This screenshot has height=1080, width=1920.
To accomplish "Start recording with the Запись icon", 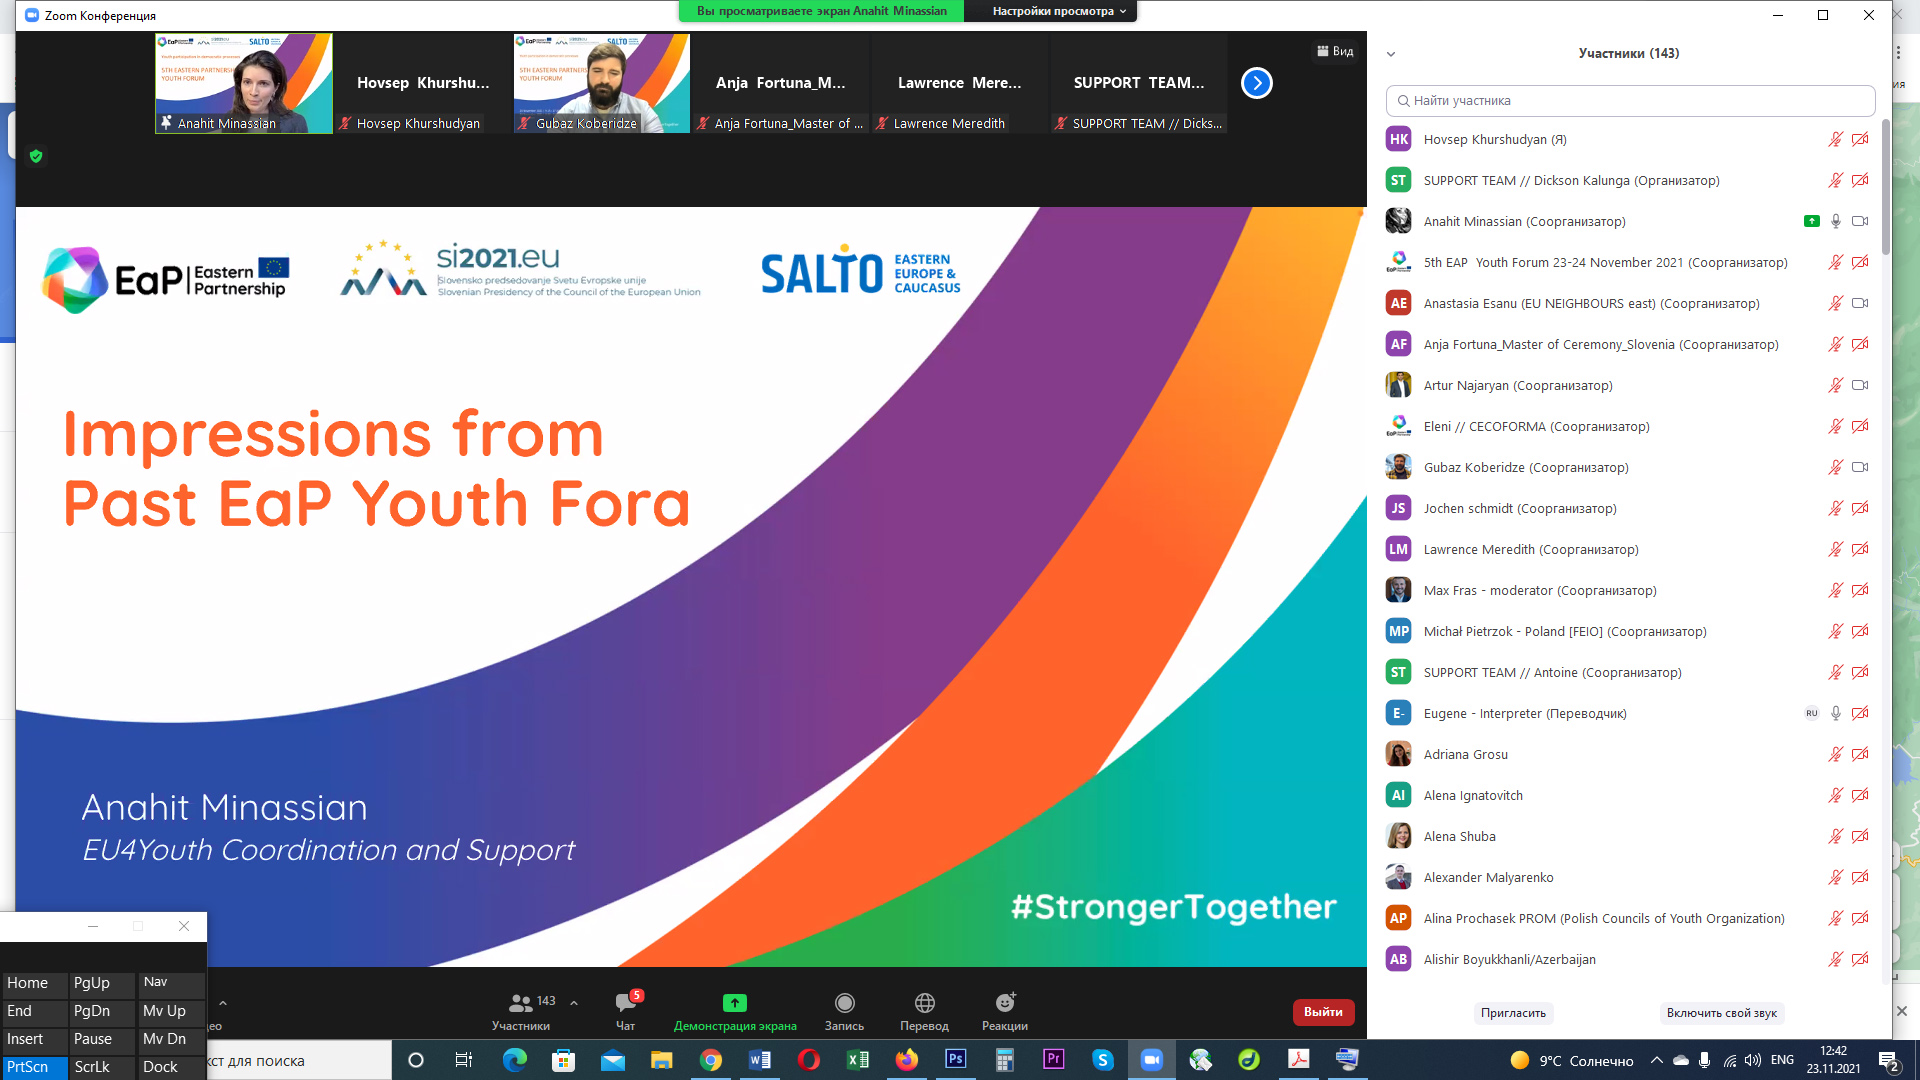I will [844, 1003].
